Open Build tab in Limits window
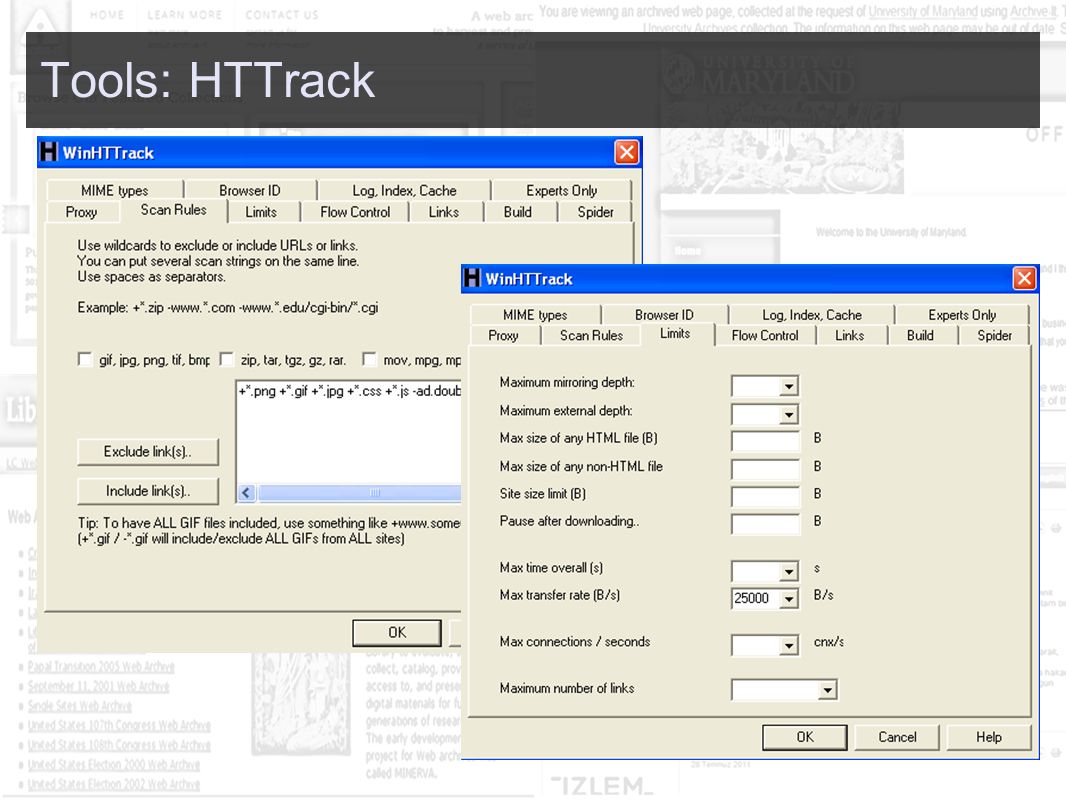The width and height of the screenshot is (1066, 800). pos(921,335)
